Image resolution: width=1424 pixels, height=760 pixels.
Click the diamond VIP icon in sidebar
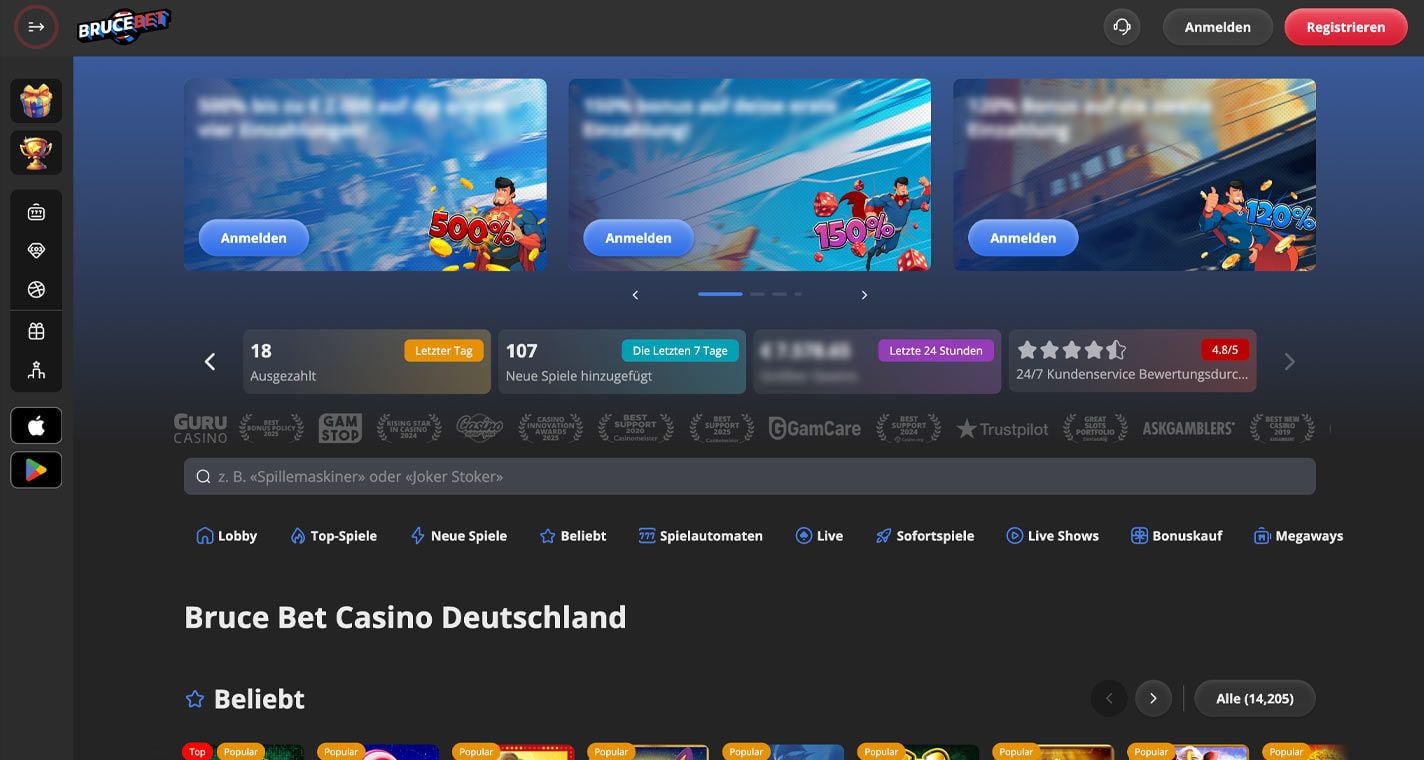[36, 251]
